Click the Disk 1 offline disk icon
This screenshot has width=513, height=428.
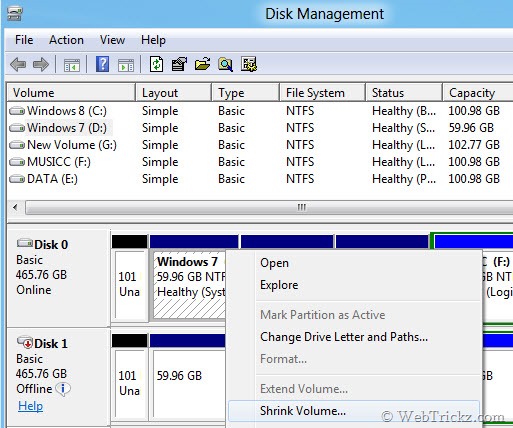pos(25,342)
